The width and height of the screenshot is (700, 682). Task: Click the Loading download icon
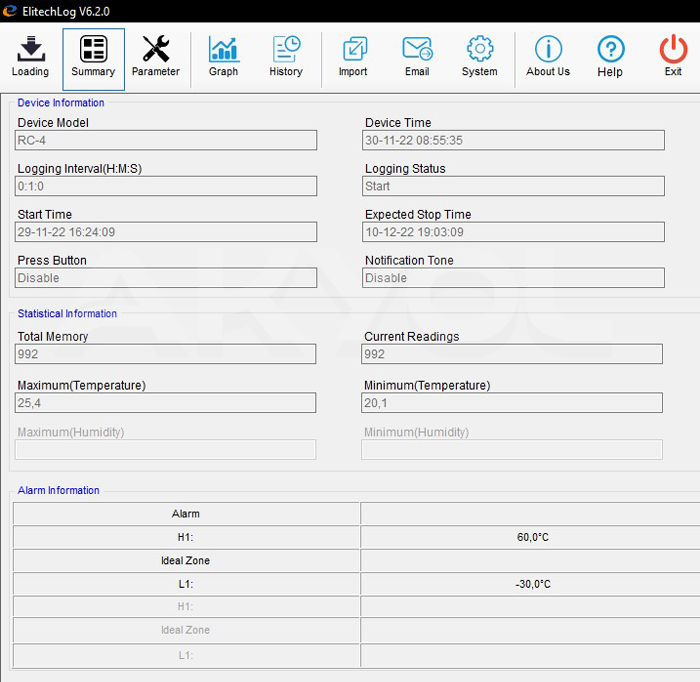(x=30, y=49)
